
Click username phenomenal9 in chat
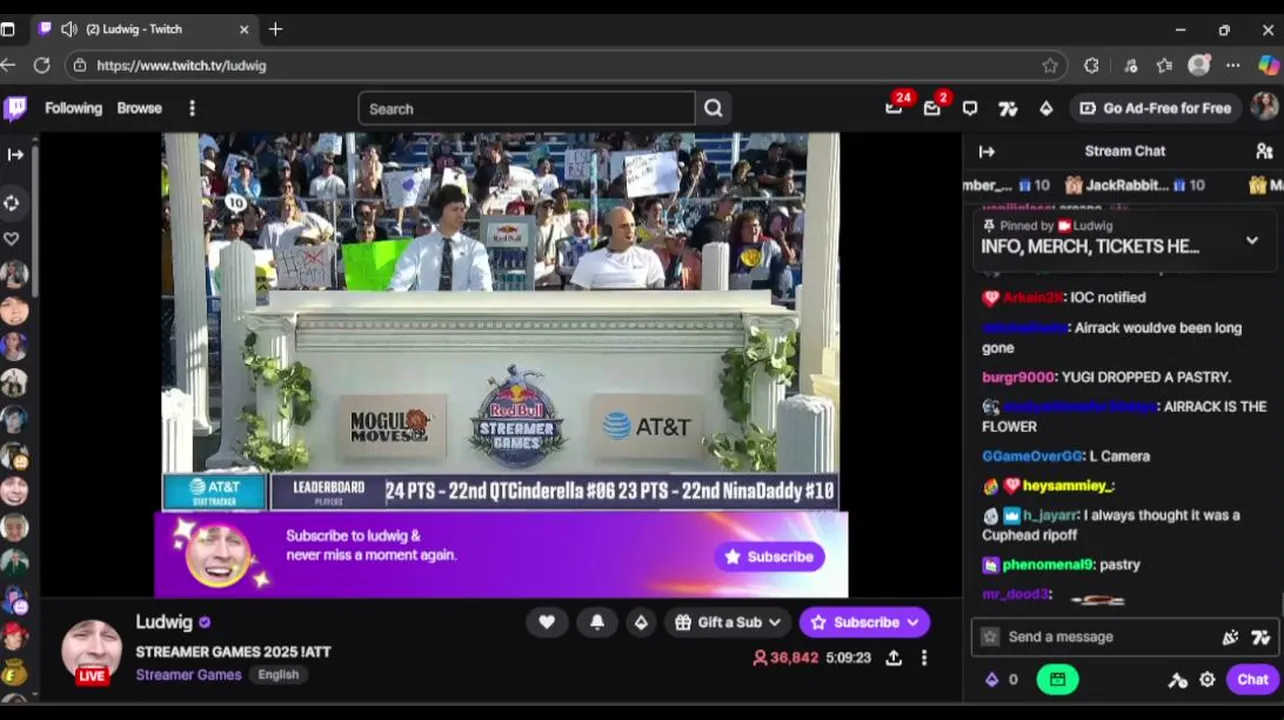point(1048,565)
